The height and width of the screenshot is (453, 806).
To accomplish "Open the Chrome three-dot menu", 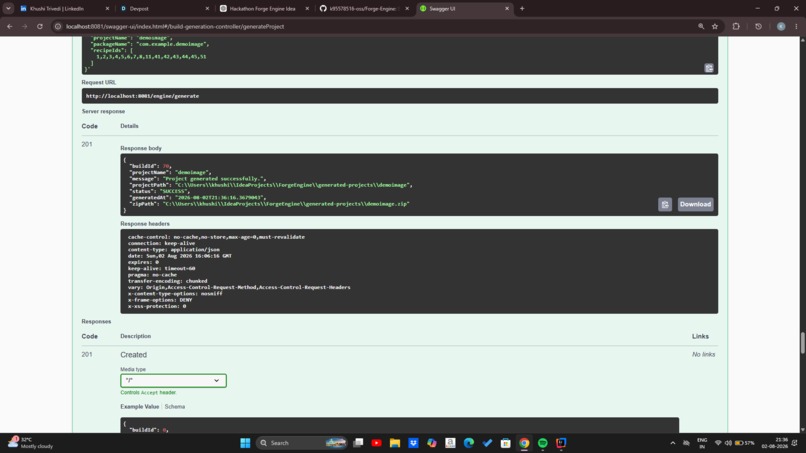I will (796, 26).
